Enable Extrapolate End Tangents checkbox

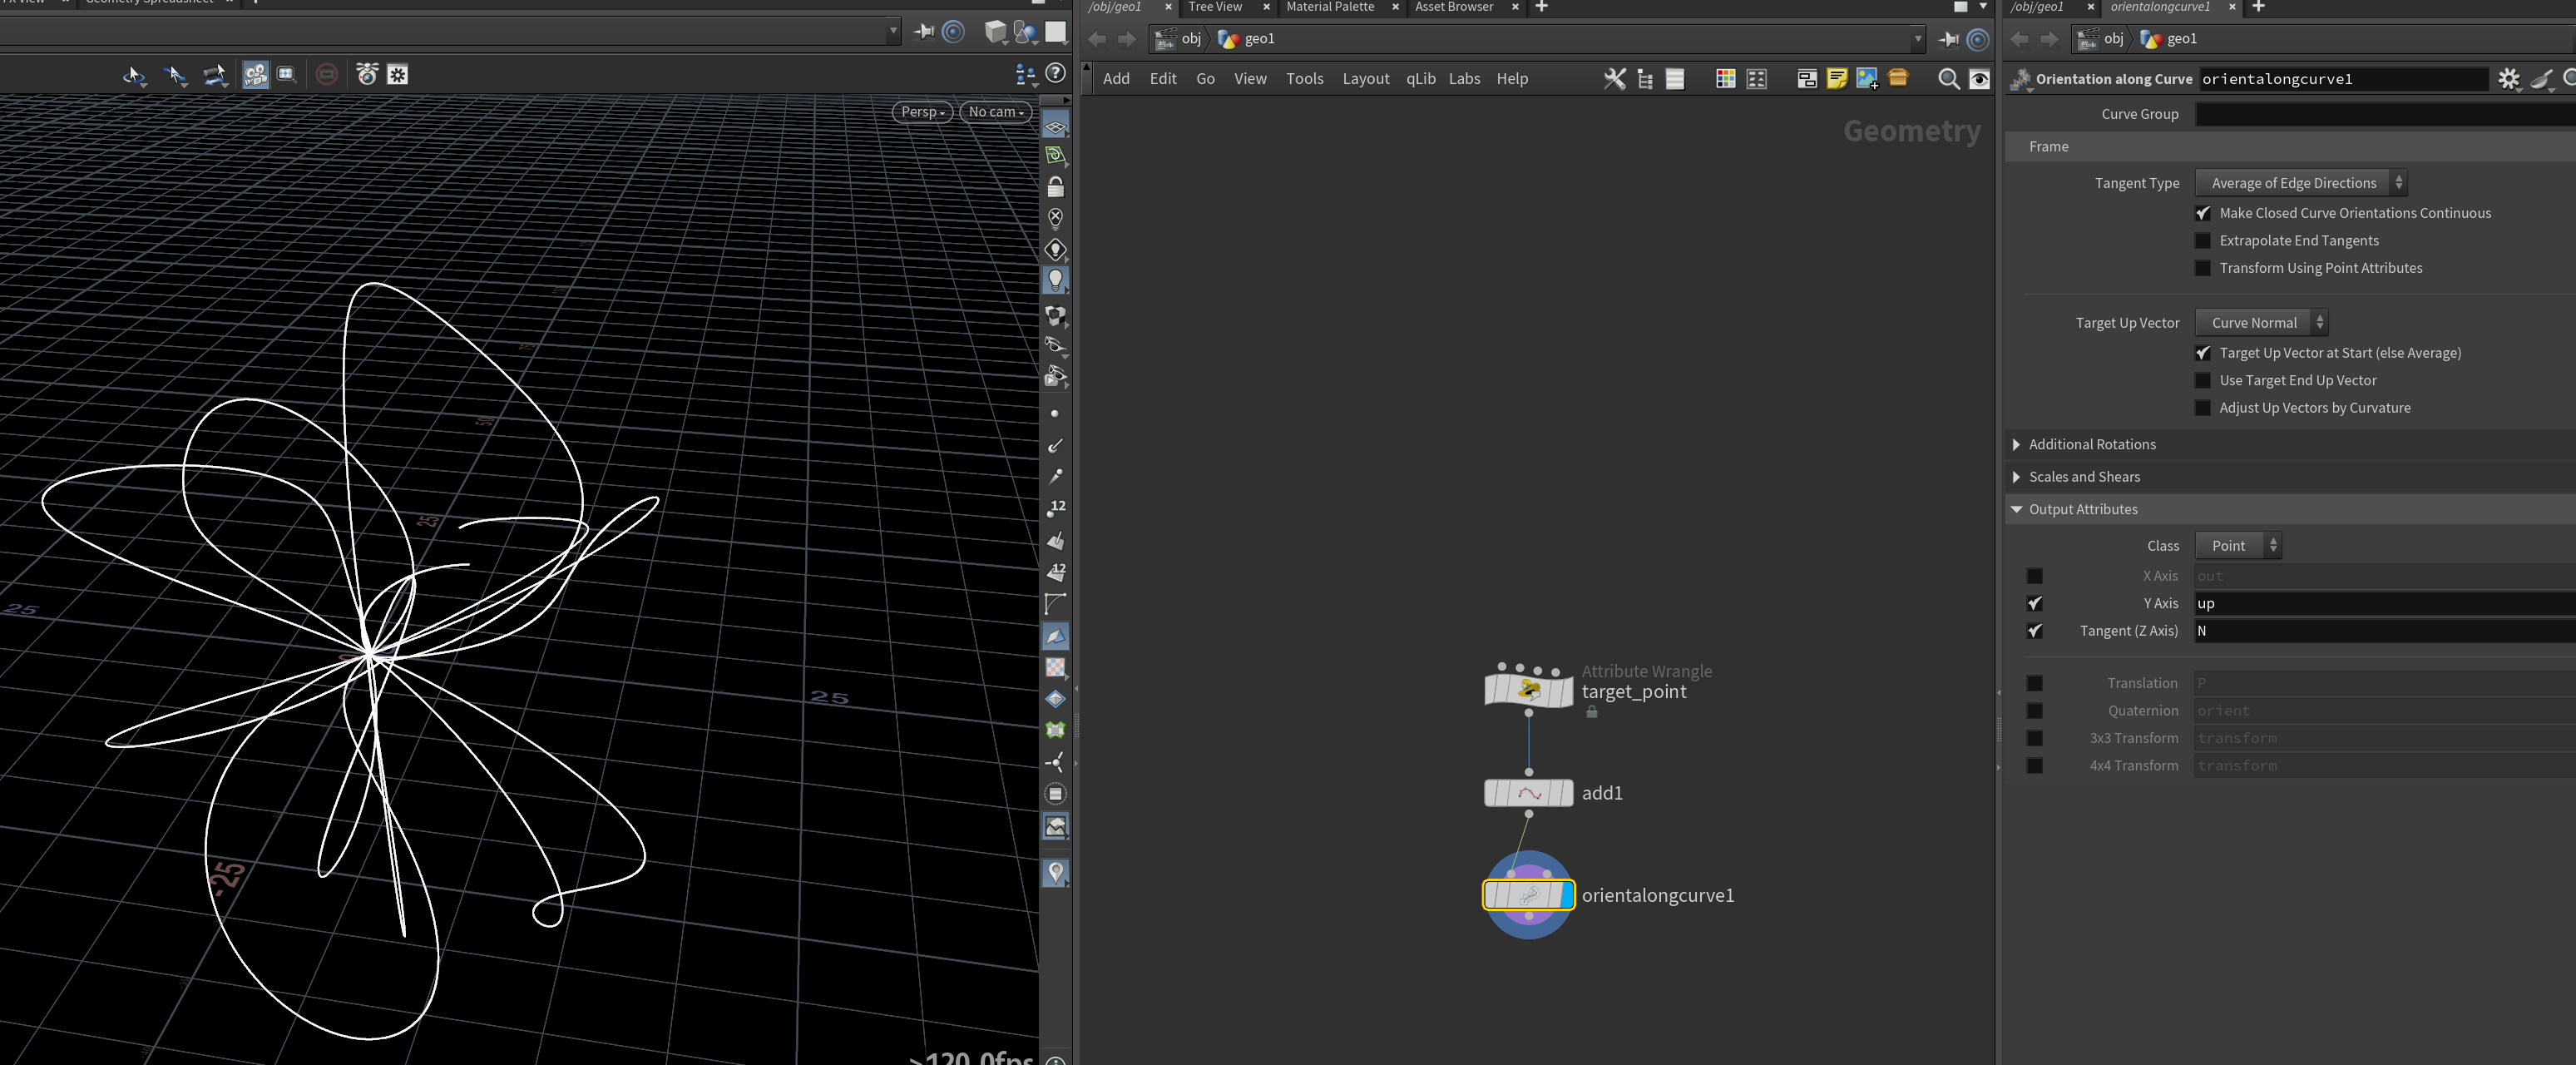click(2203, 241)
